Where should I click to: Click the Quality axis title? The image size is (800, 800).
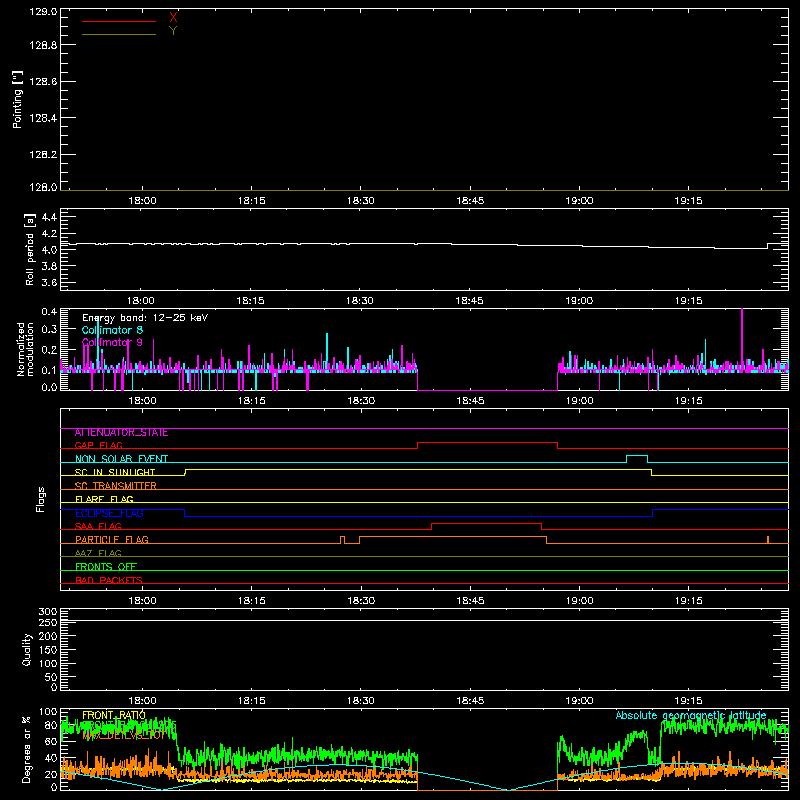click(x=27, y=649)
